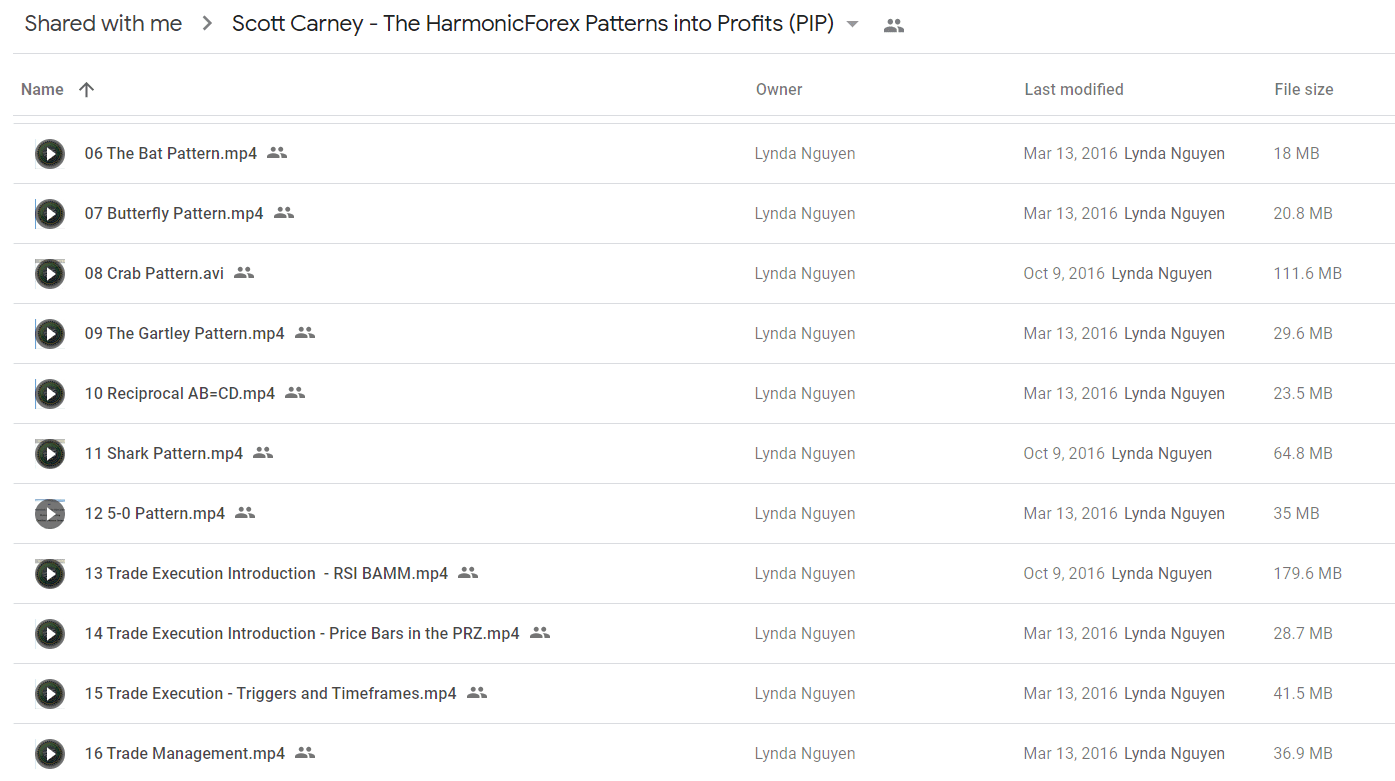Click the shared-folder people icon in the breadcrumb

click(894, 26)
